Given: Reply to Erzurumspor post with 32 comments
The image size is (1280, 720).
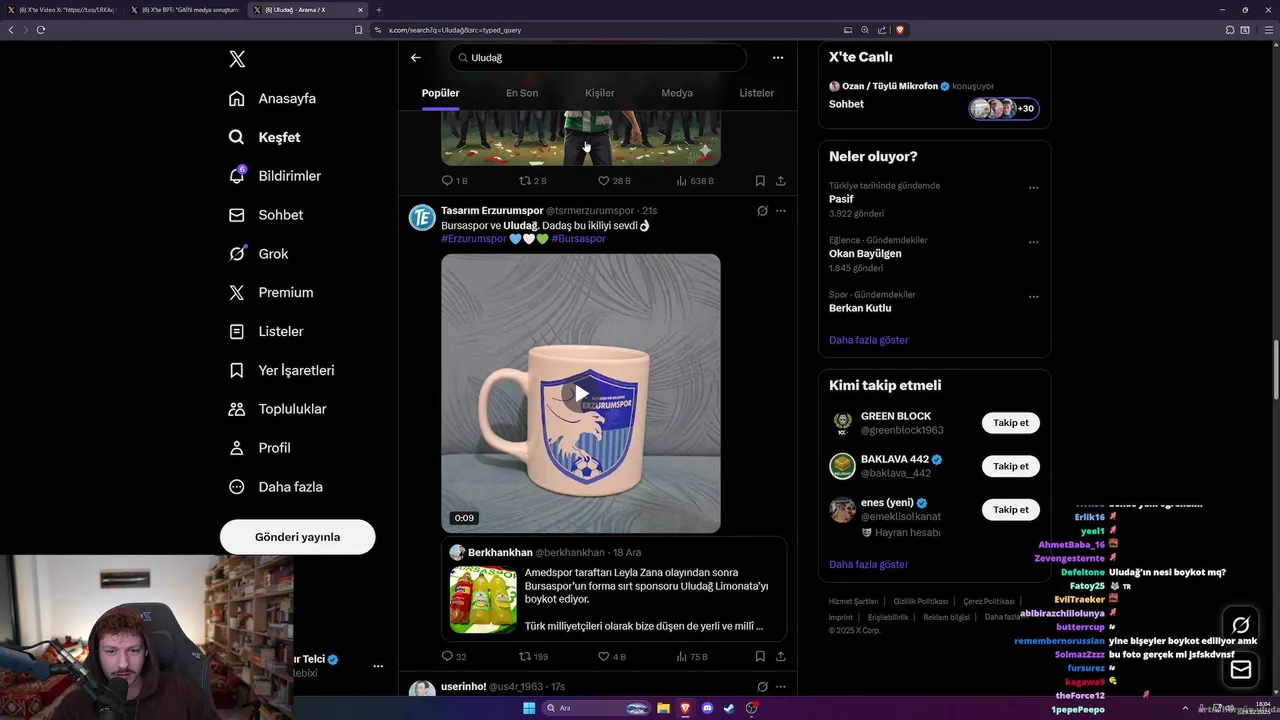Looking at the screenshot, I should 454,657.
